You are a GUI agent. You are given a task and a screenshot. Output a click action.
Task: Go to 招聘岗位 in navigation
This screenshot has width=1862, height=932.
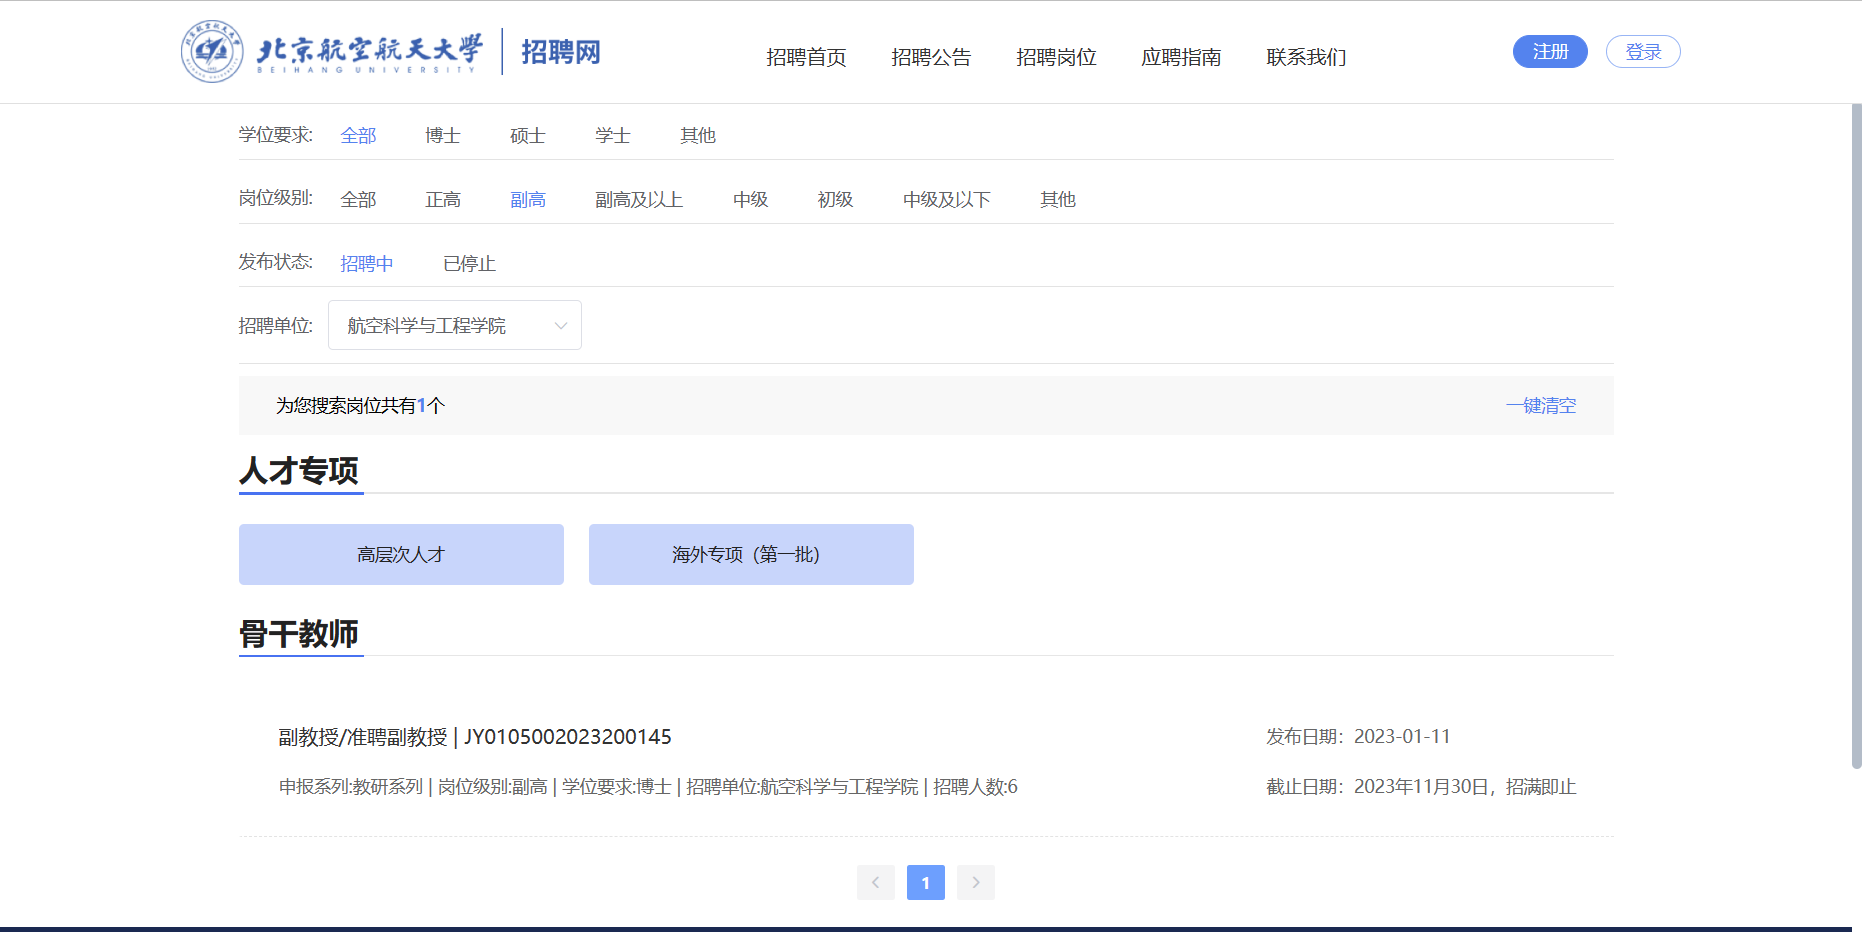point(1056,57)
